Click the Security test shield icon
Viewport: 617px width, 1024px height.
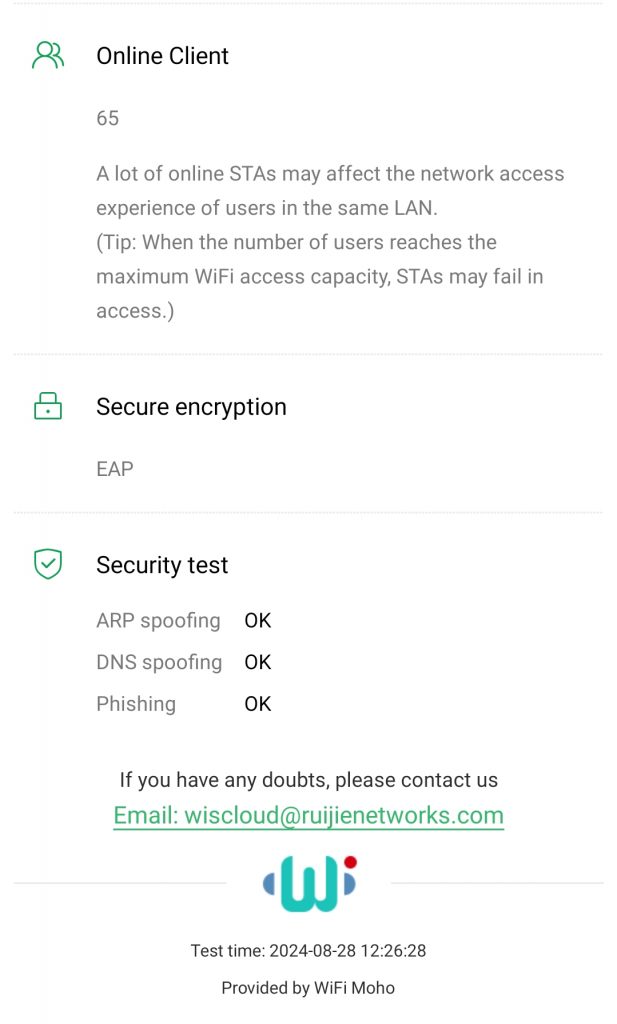tap(47, 565)
